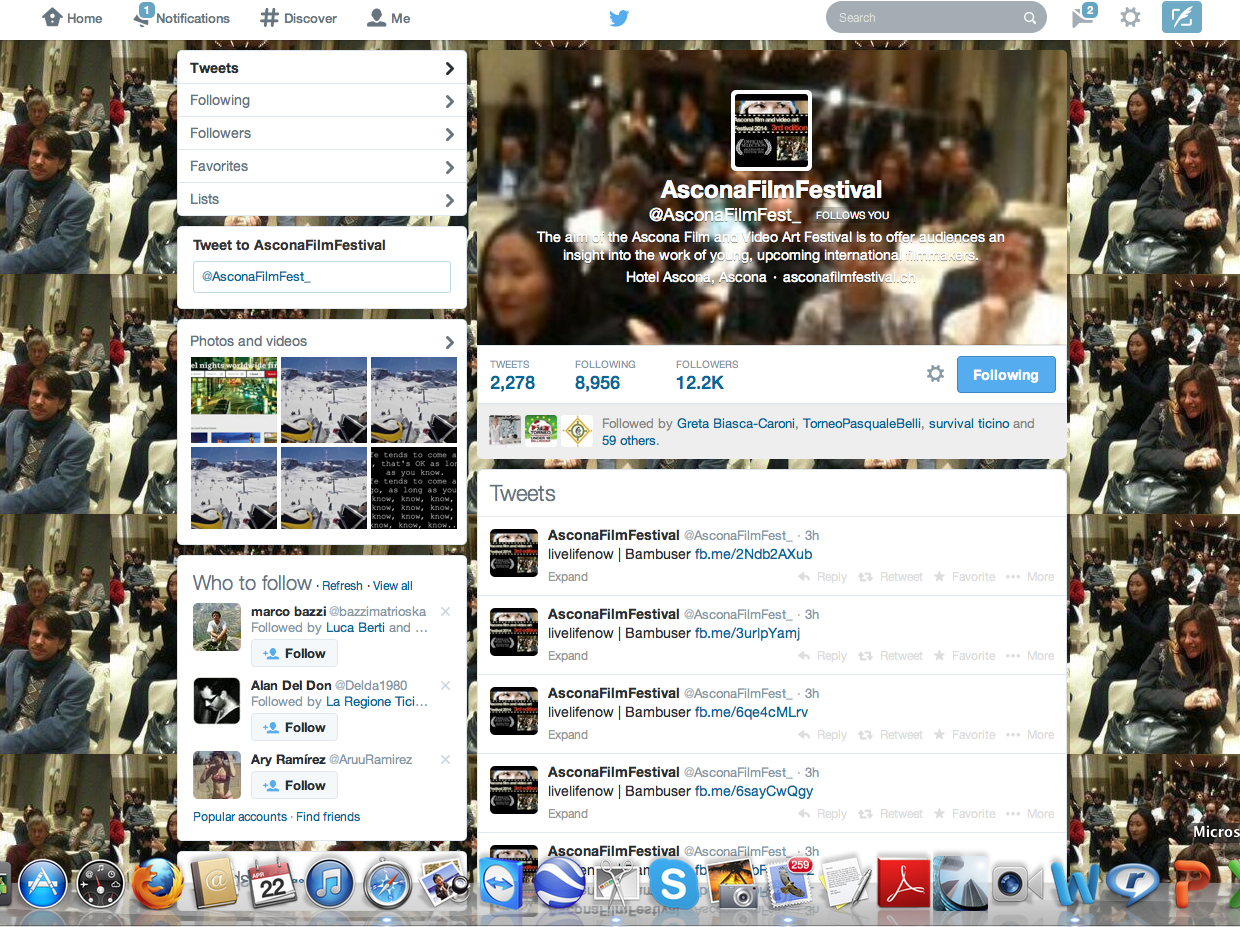The image size is (1240, 927).
Task: Toggle the blue Following button
Action: (x=1005, y=374)
